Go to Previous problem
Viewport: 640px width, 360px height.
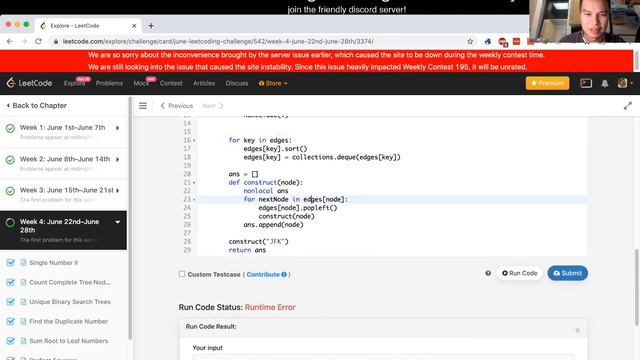coord(177,106)
